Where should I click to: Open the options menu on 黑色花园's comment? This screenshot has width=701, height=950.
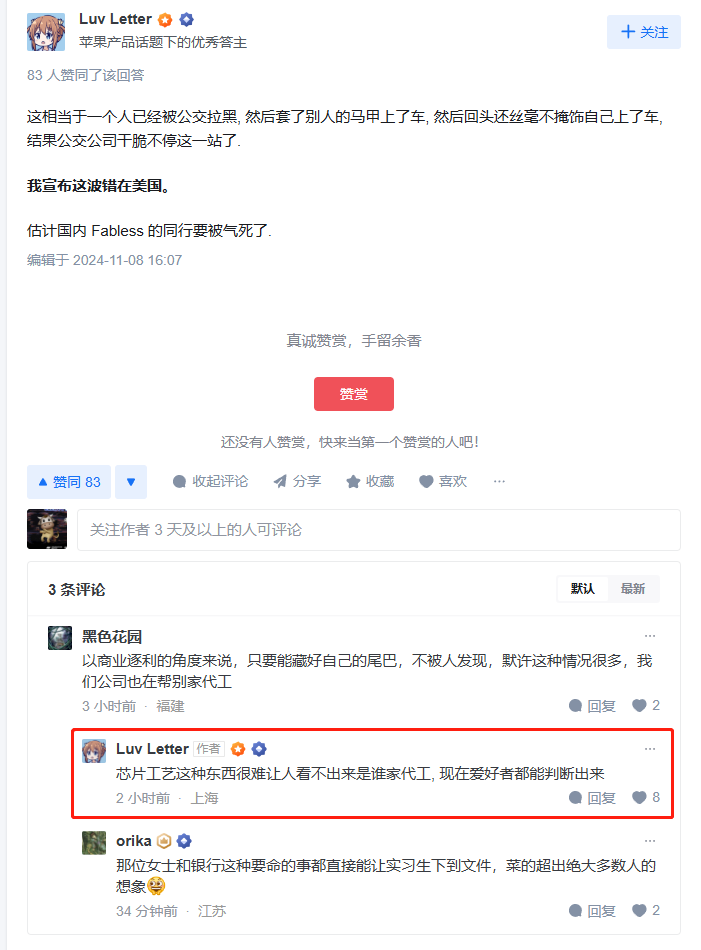click(650, 636)
